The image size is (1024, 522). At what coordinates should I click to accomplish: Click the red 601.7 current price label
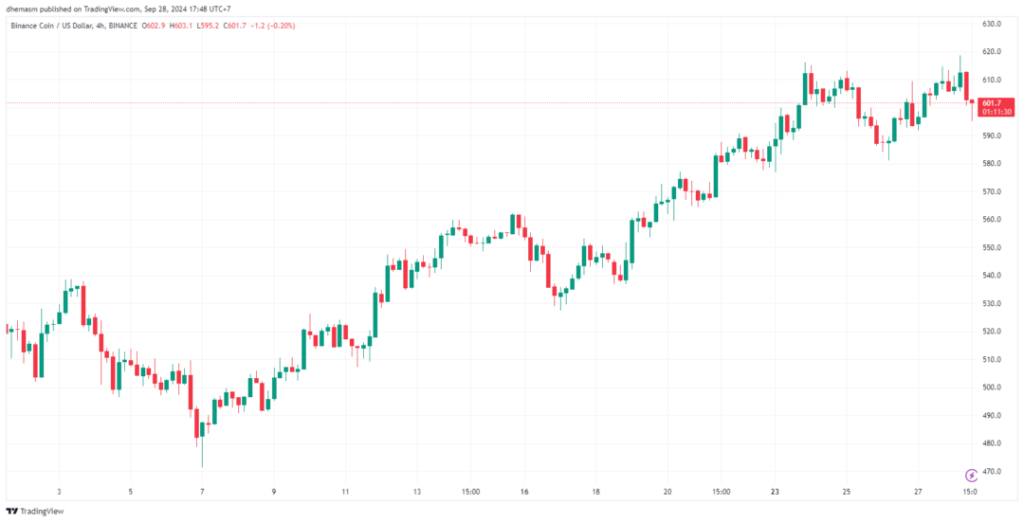[x=989, y=103]
